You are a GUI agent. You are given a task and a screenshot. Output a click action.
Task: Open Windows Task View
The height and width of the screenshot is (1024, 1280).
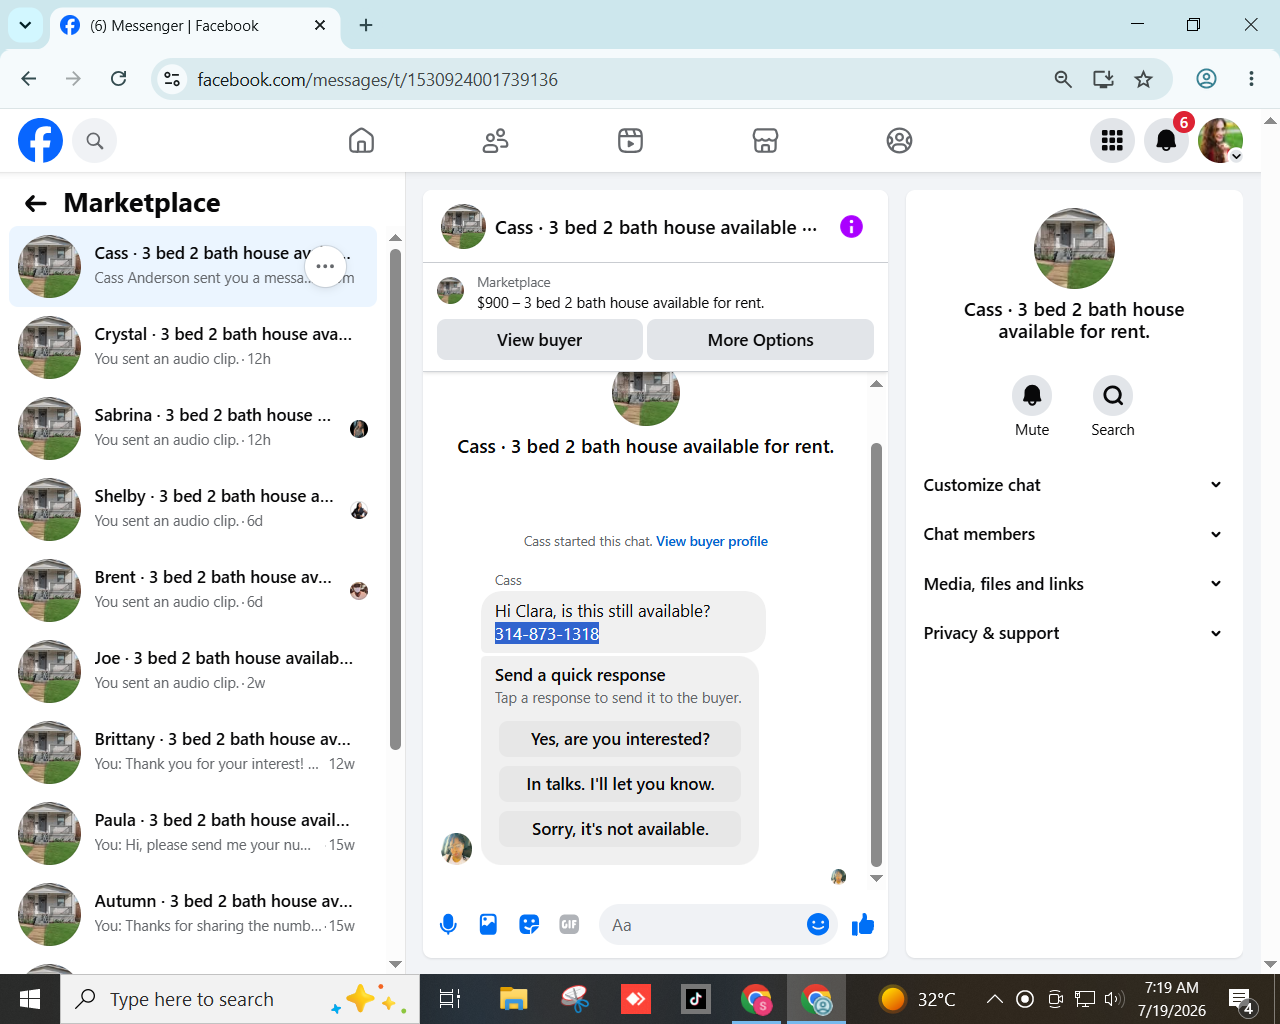pyautogui.click(x=450, y=999)
